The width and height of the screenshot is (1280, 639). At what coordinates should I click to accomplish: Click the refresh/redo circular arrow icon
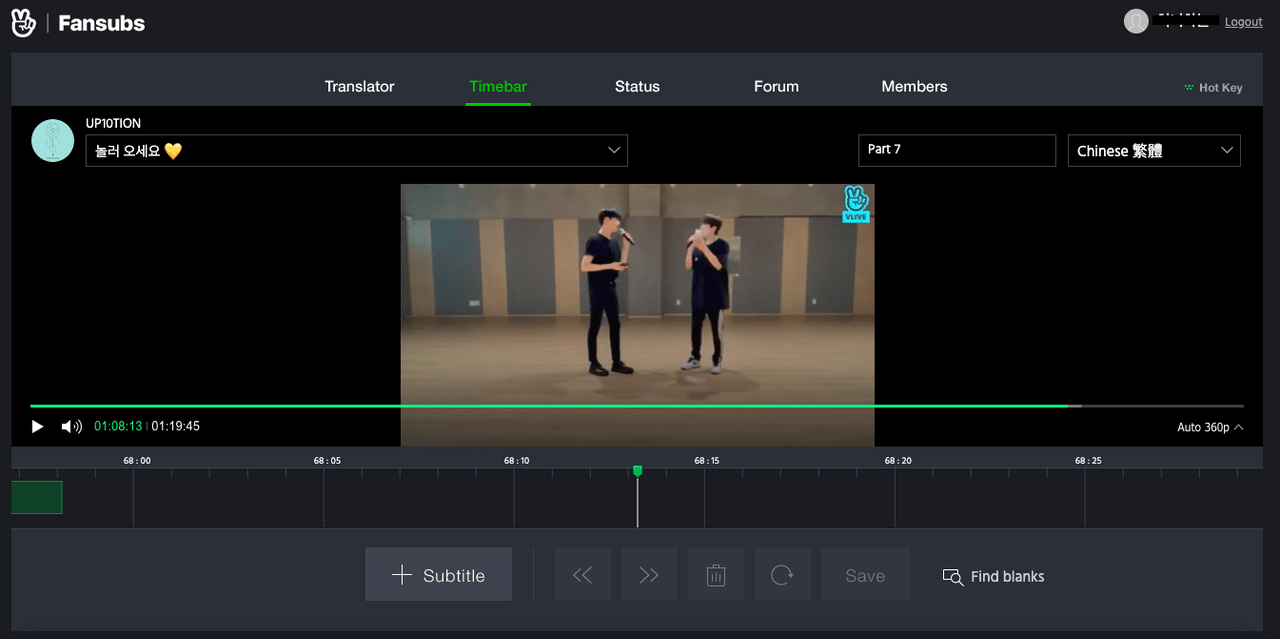point(782,575)
